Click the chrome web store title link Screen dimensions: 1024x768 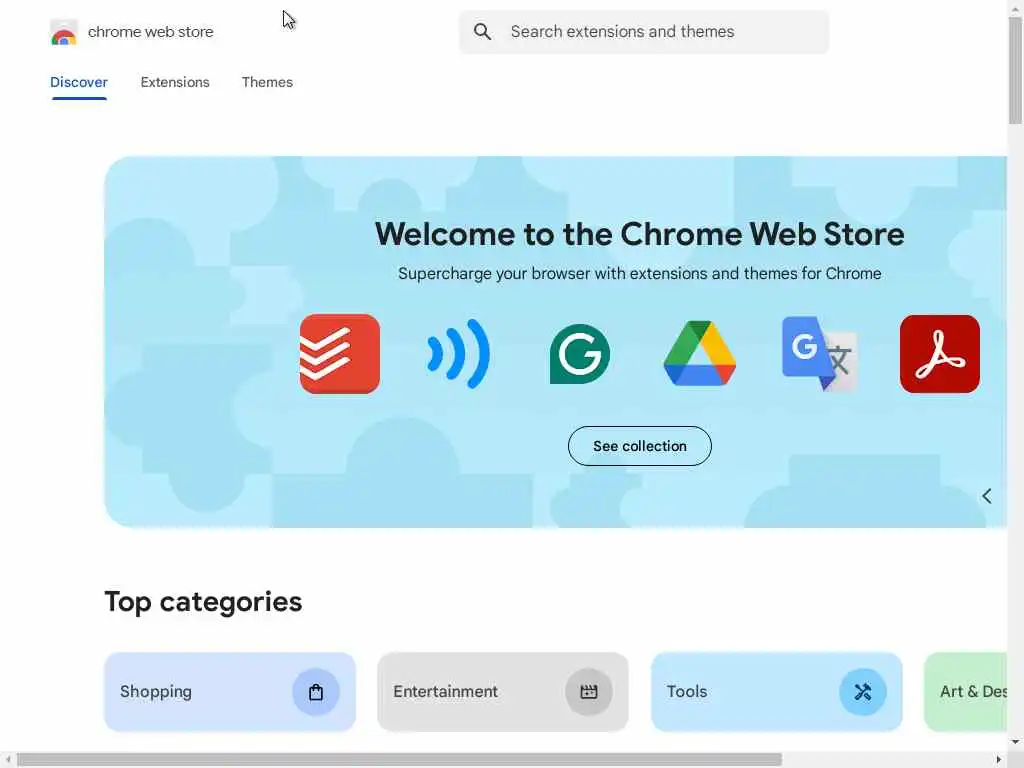click(x=150, y=32)
